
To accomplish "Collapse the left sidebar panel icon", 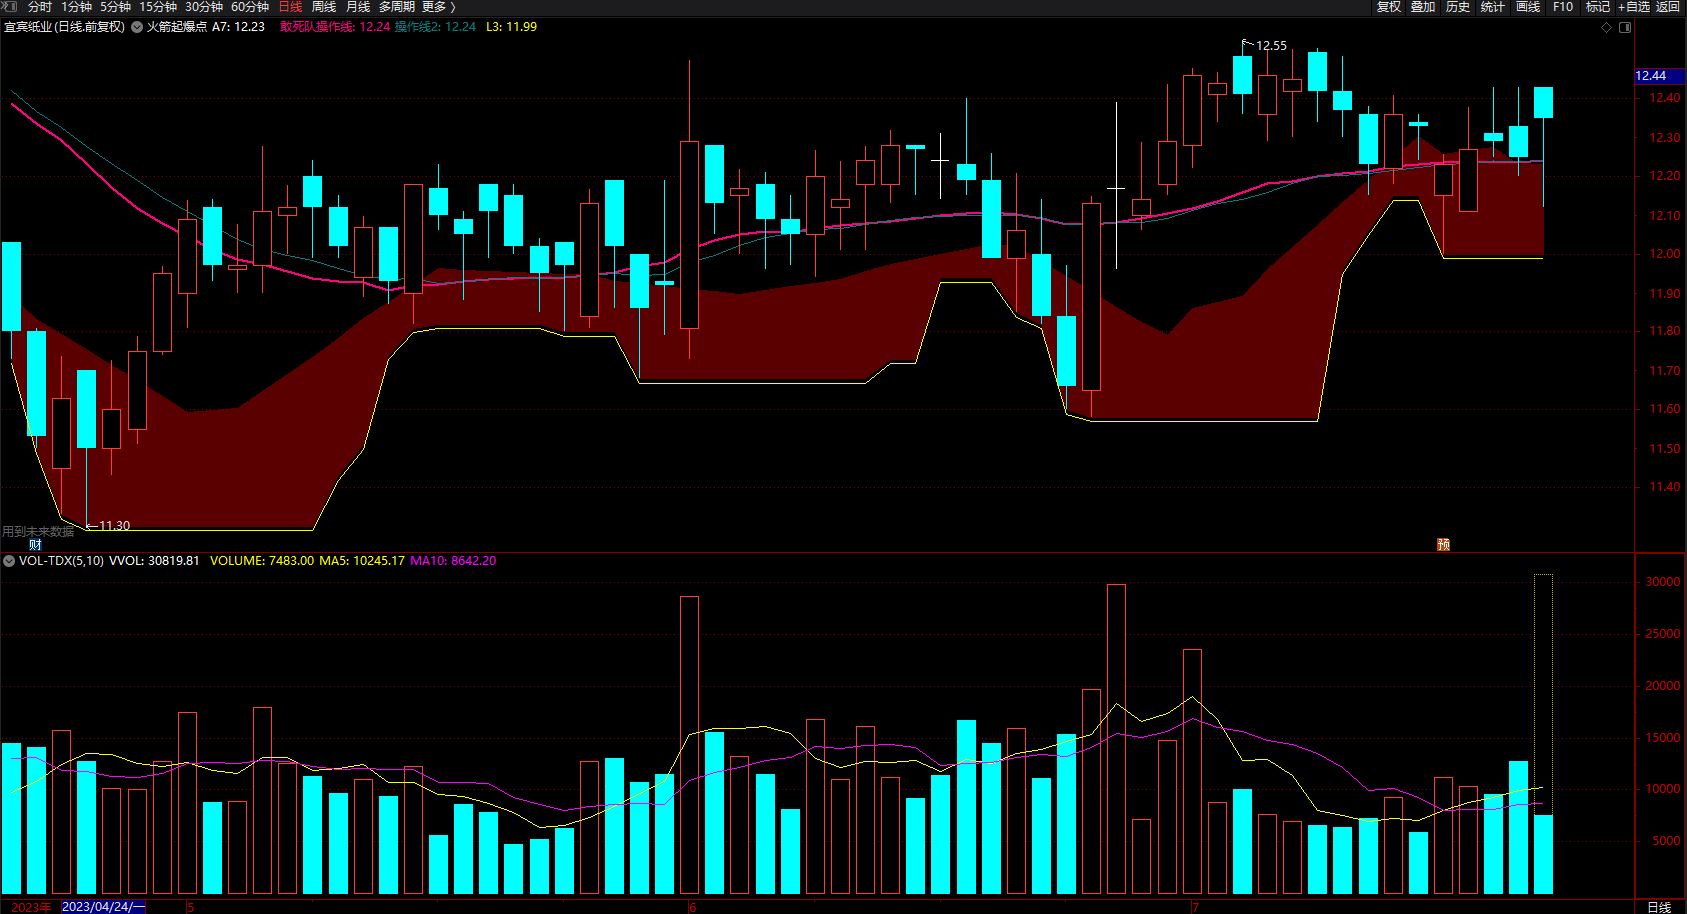I will coord(10,7).
